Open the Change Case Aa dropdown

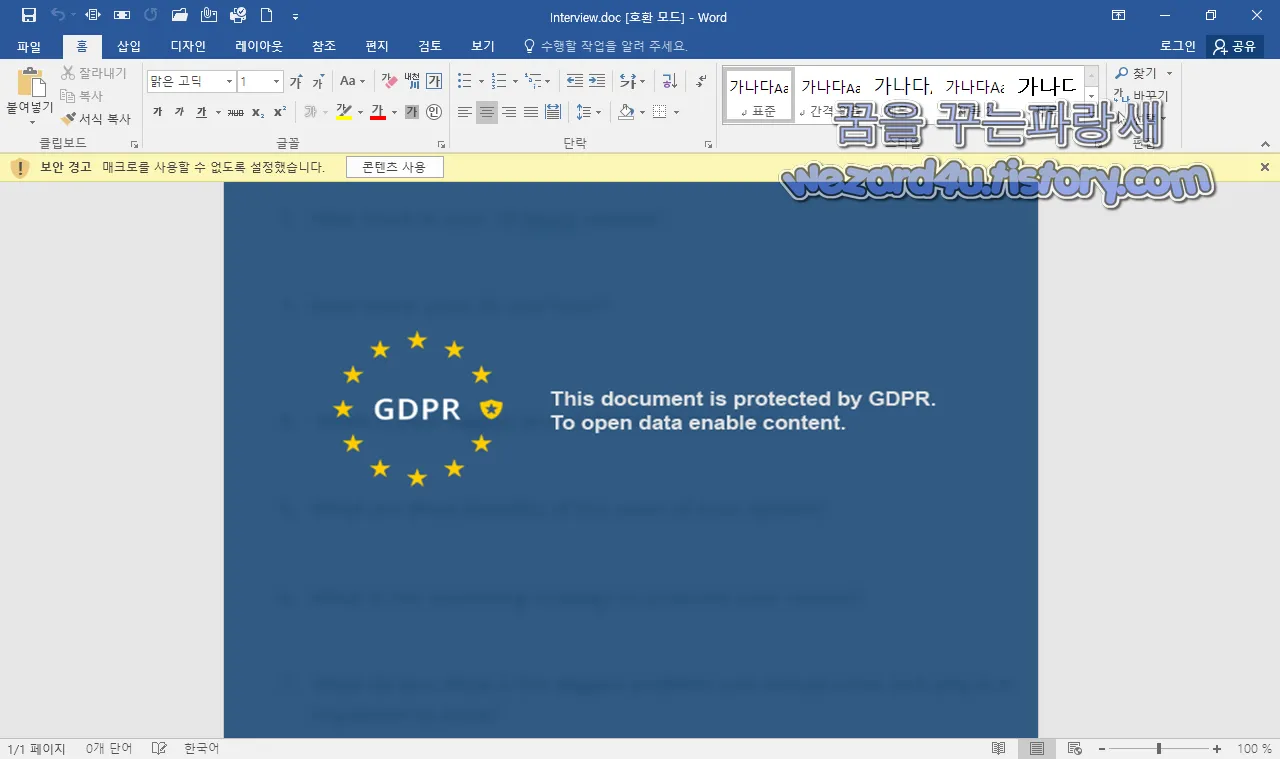click(352, 81)
